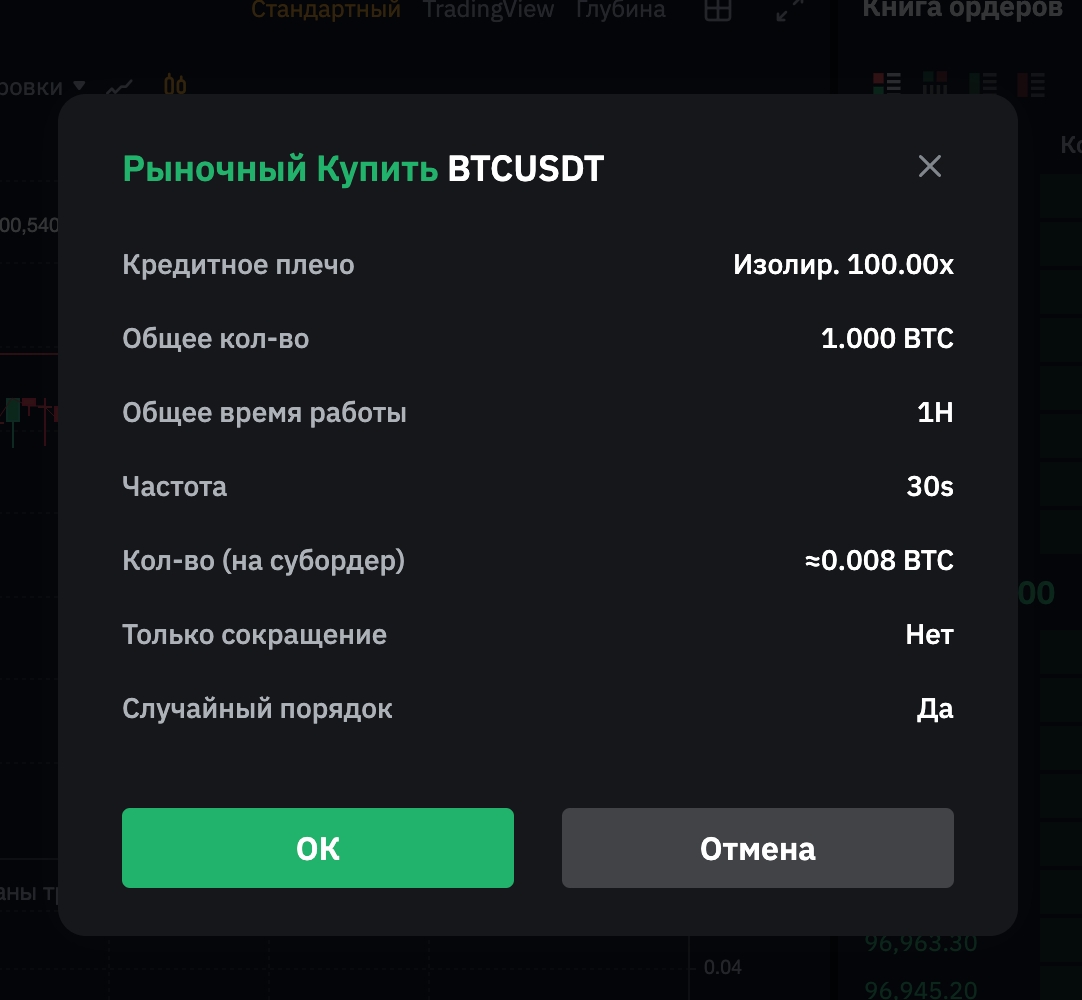Select the Глубина depth tab
Viewport: 1082px width, 1000px height.
tap(620, 11)
